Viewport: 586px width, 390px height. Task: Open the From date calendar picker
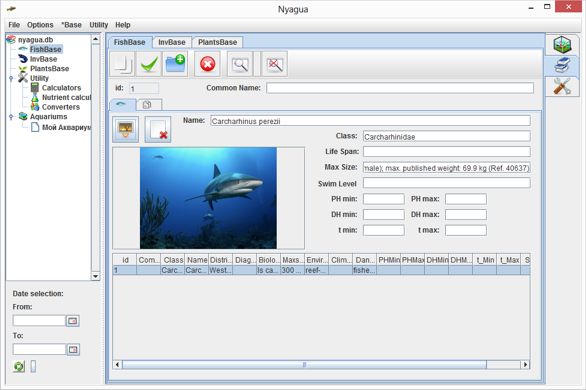(x=73, y=321)
